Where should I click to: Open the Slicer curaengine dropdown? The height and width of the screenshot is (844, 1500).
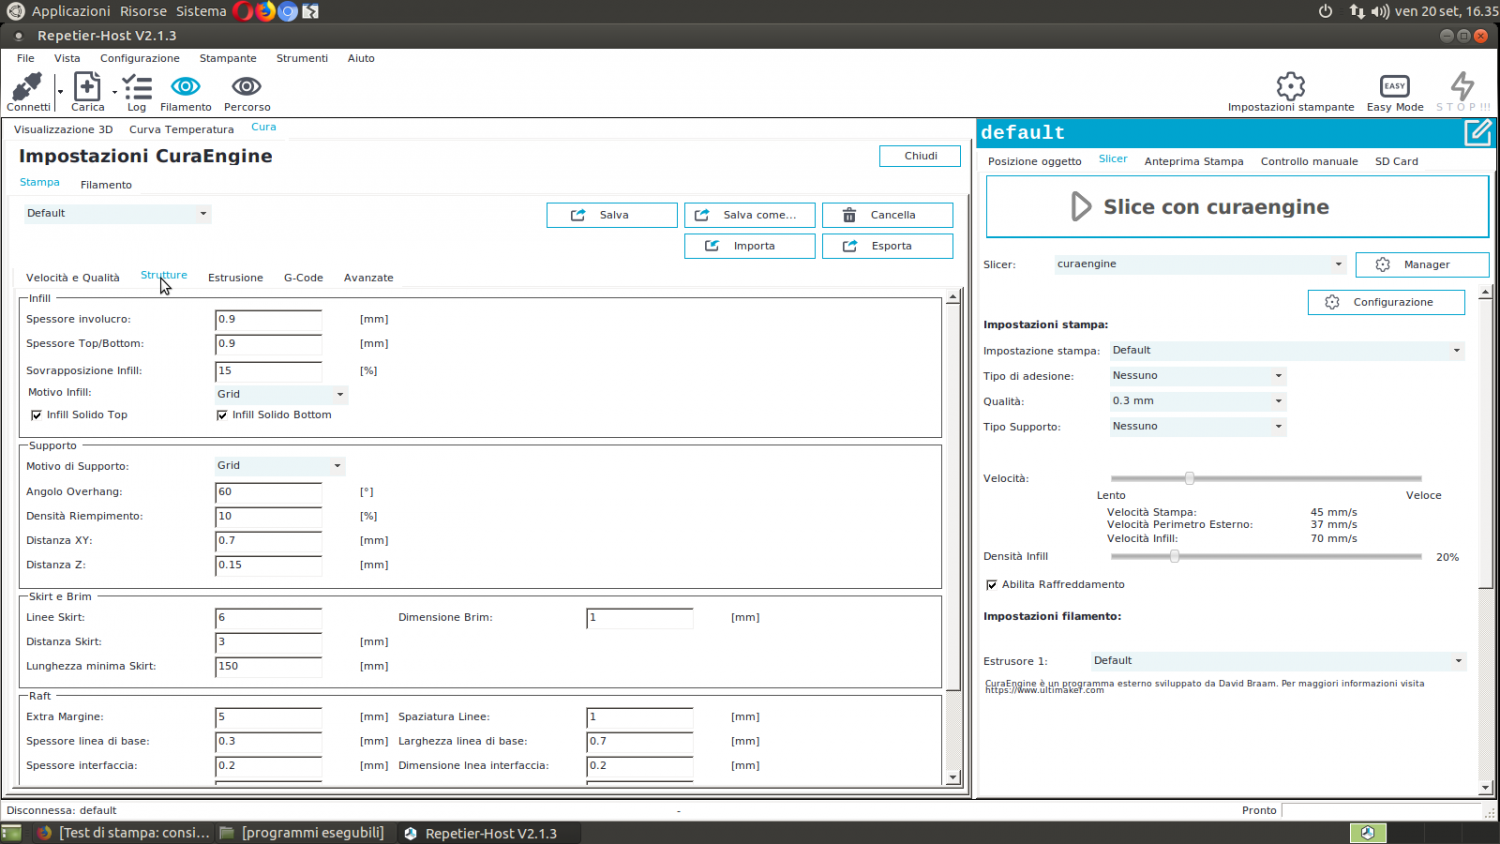click(x=1200, y=265)
